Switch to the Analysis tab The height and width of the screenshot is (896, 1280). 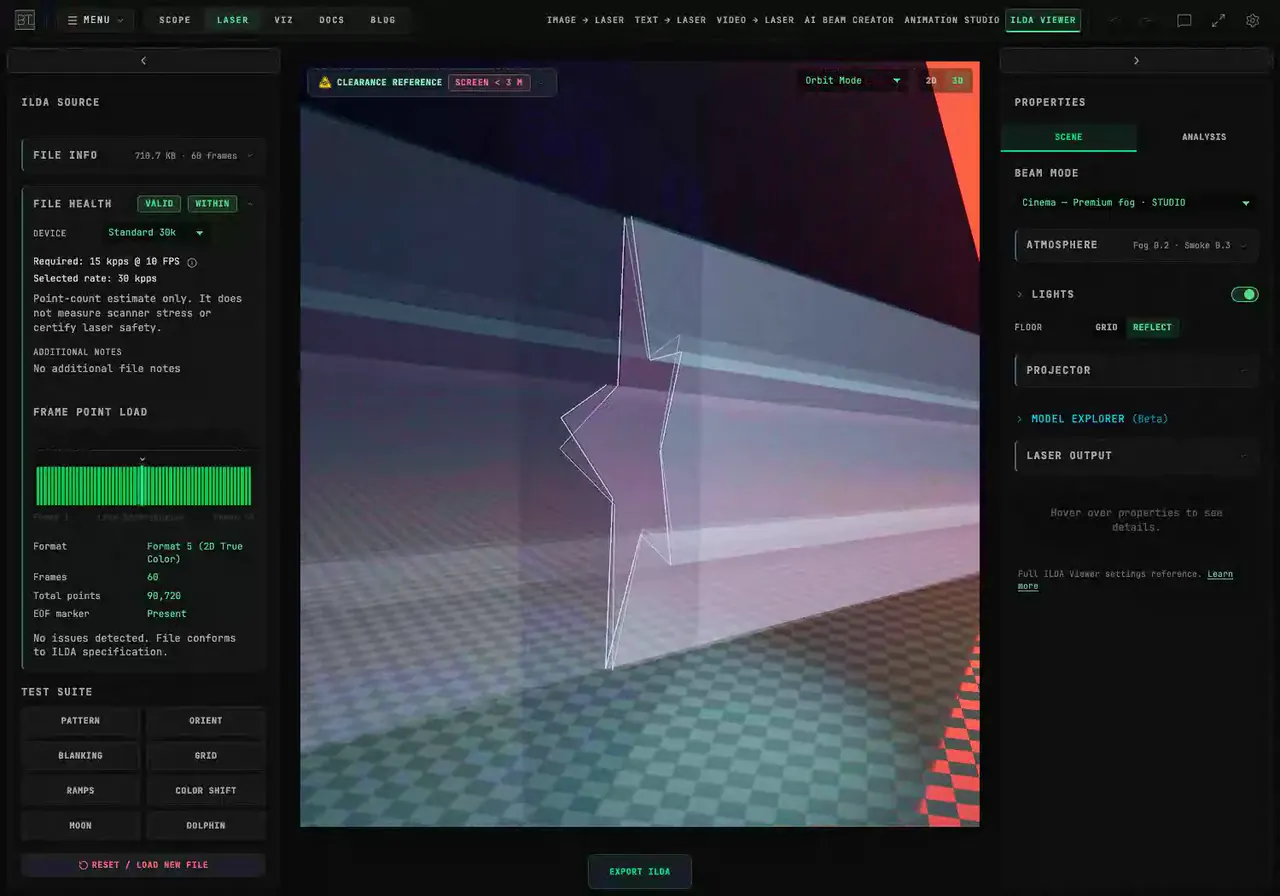point(1204,137)
